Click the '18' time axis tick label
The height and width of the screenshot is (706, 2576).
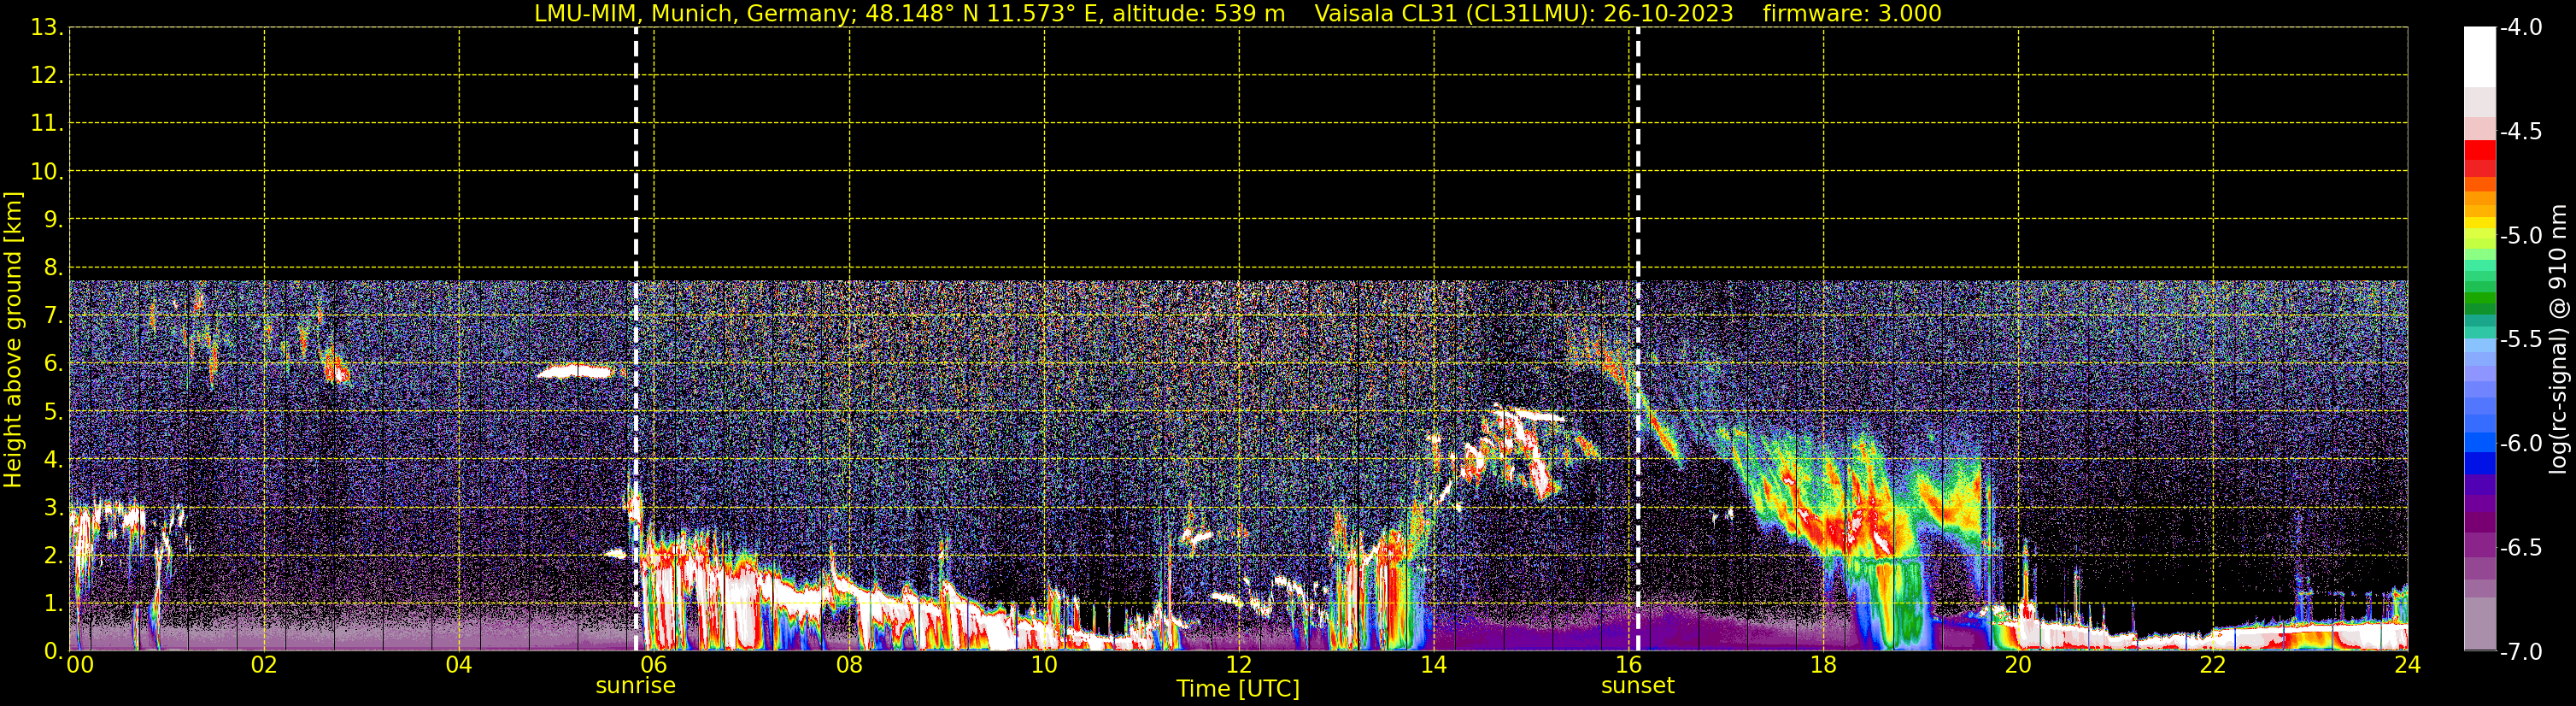click(x=1823, y=665)
